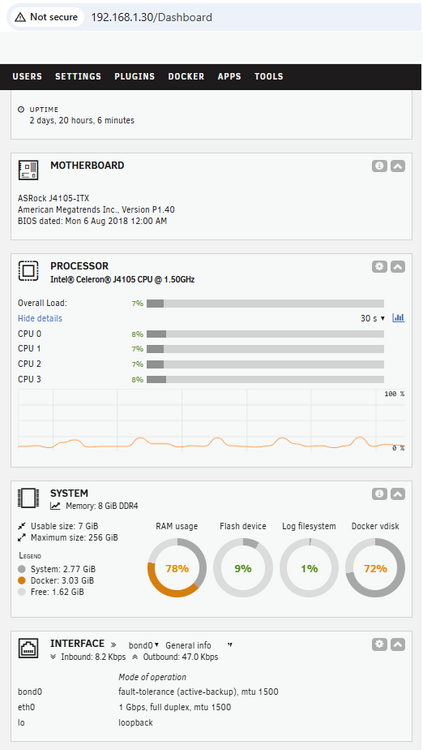Collapse the System panel

point(398,494)
